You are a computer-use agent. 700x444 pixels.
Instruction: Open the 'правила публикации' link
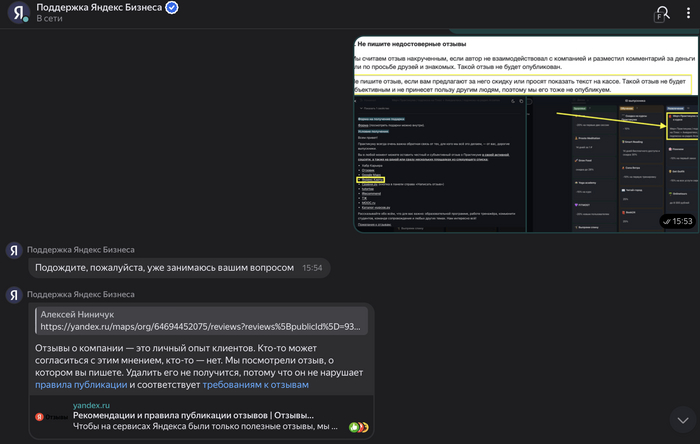click(81, 385)
